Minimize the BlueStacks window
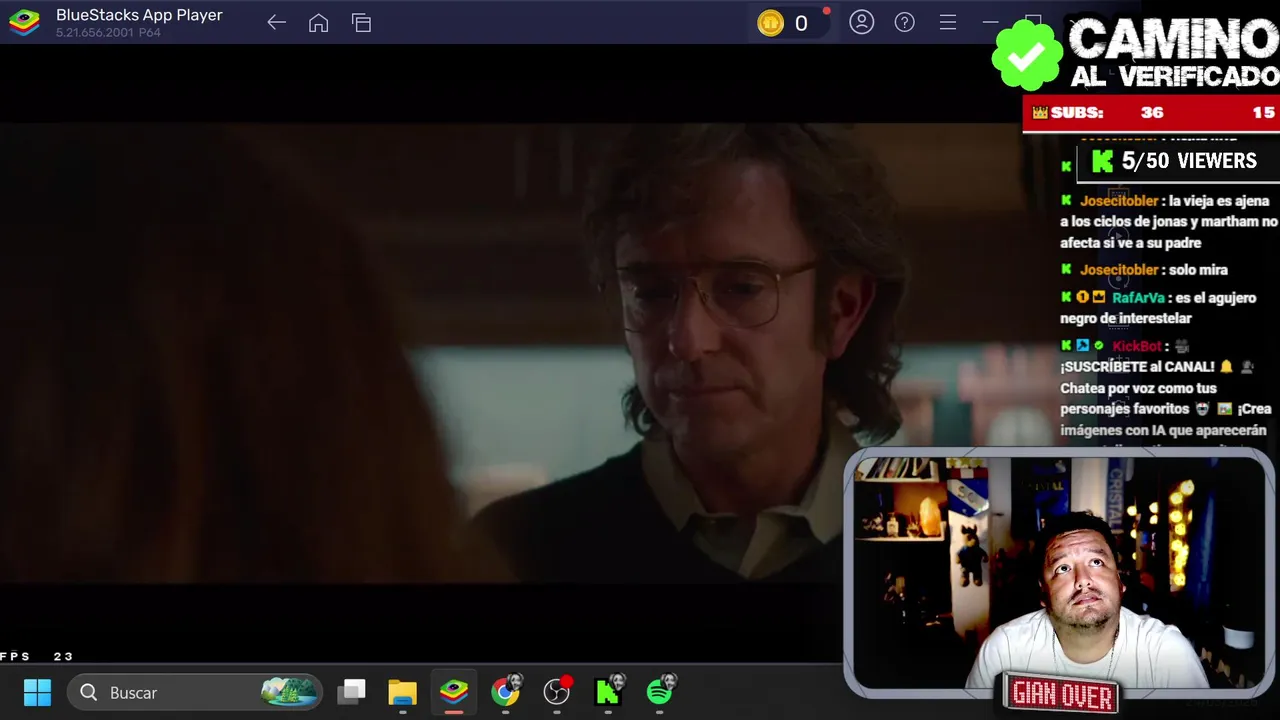The image size is (1280, 720). pyautogui.click(x=990, y=22)
